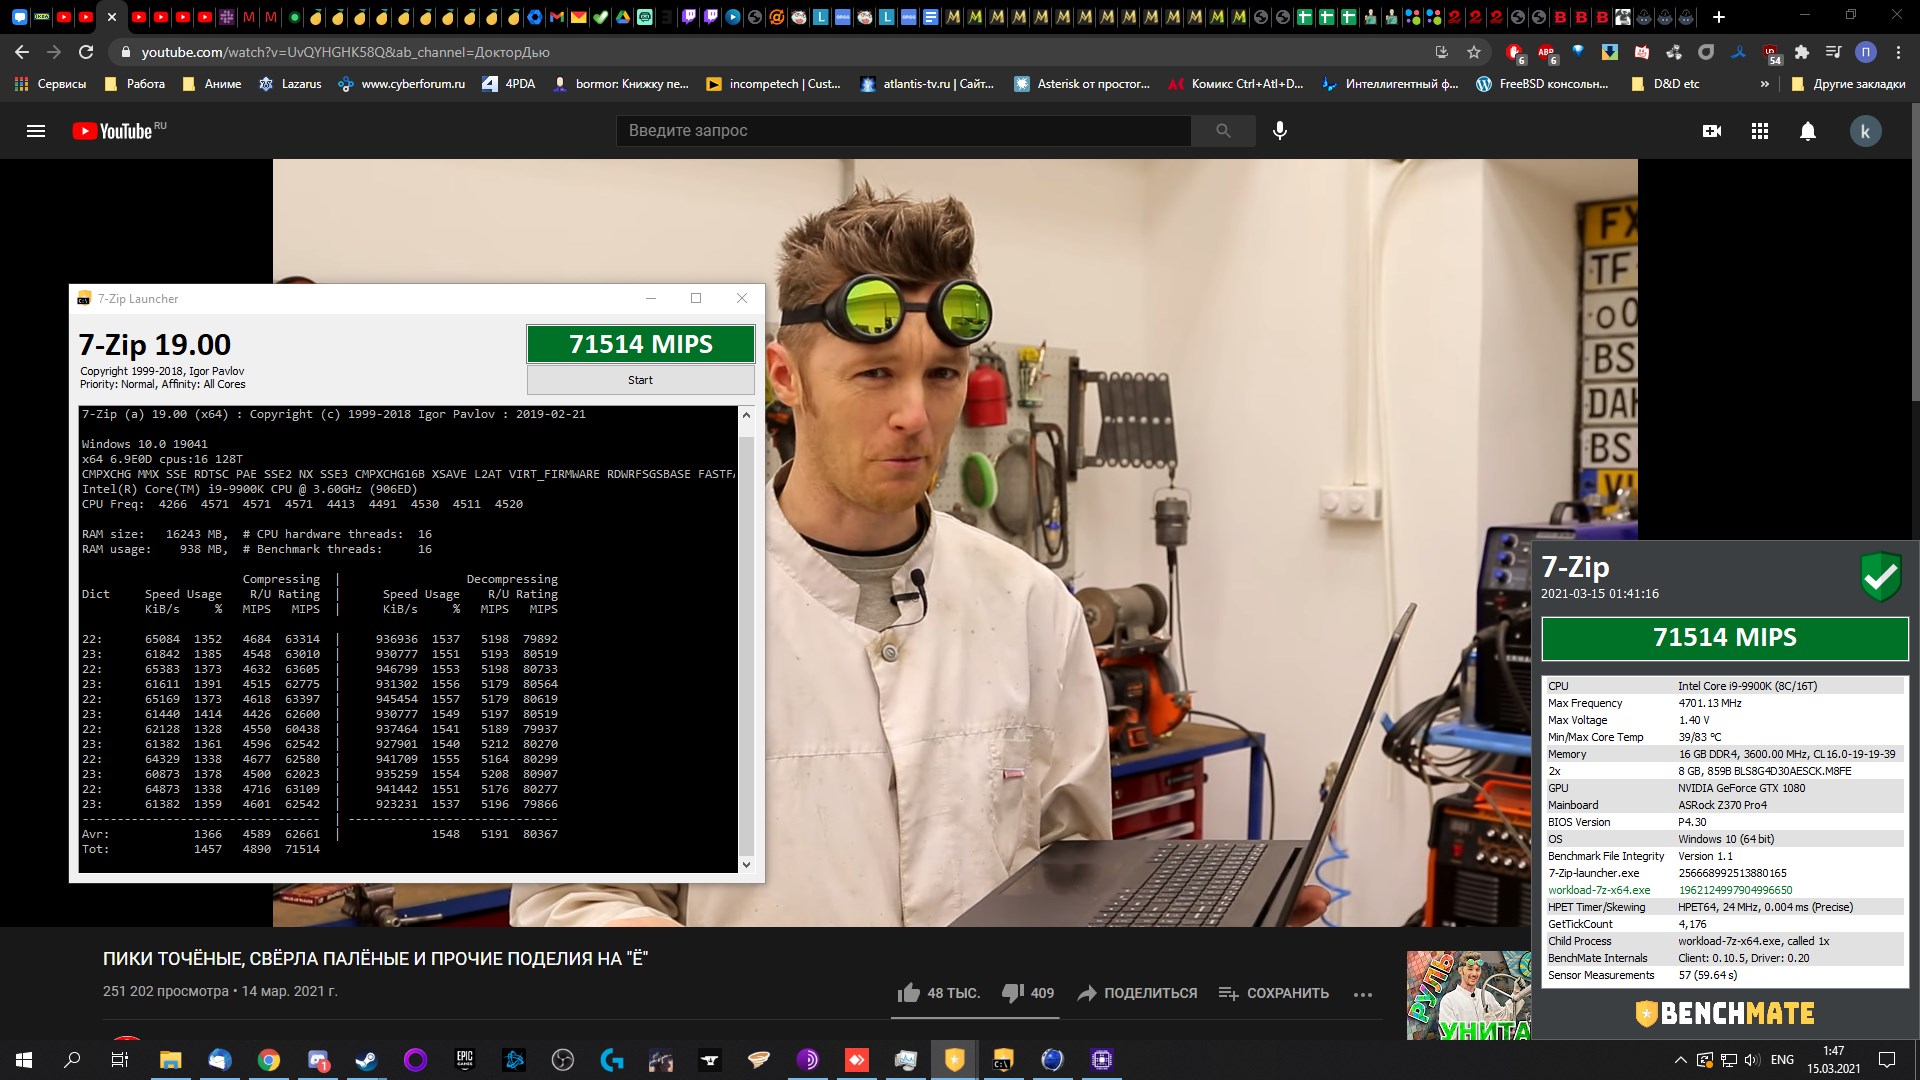Open YouTube notifications bell
Viewport: 1920px width, 1080px height.
tap(1808, 131)
